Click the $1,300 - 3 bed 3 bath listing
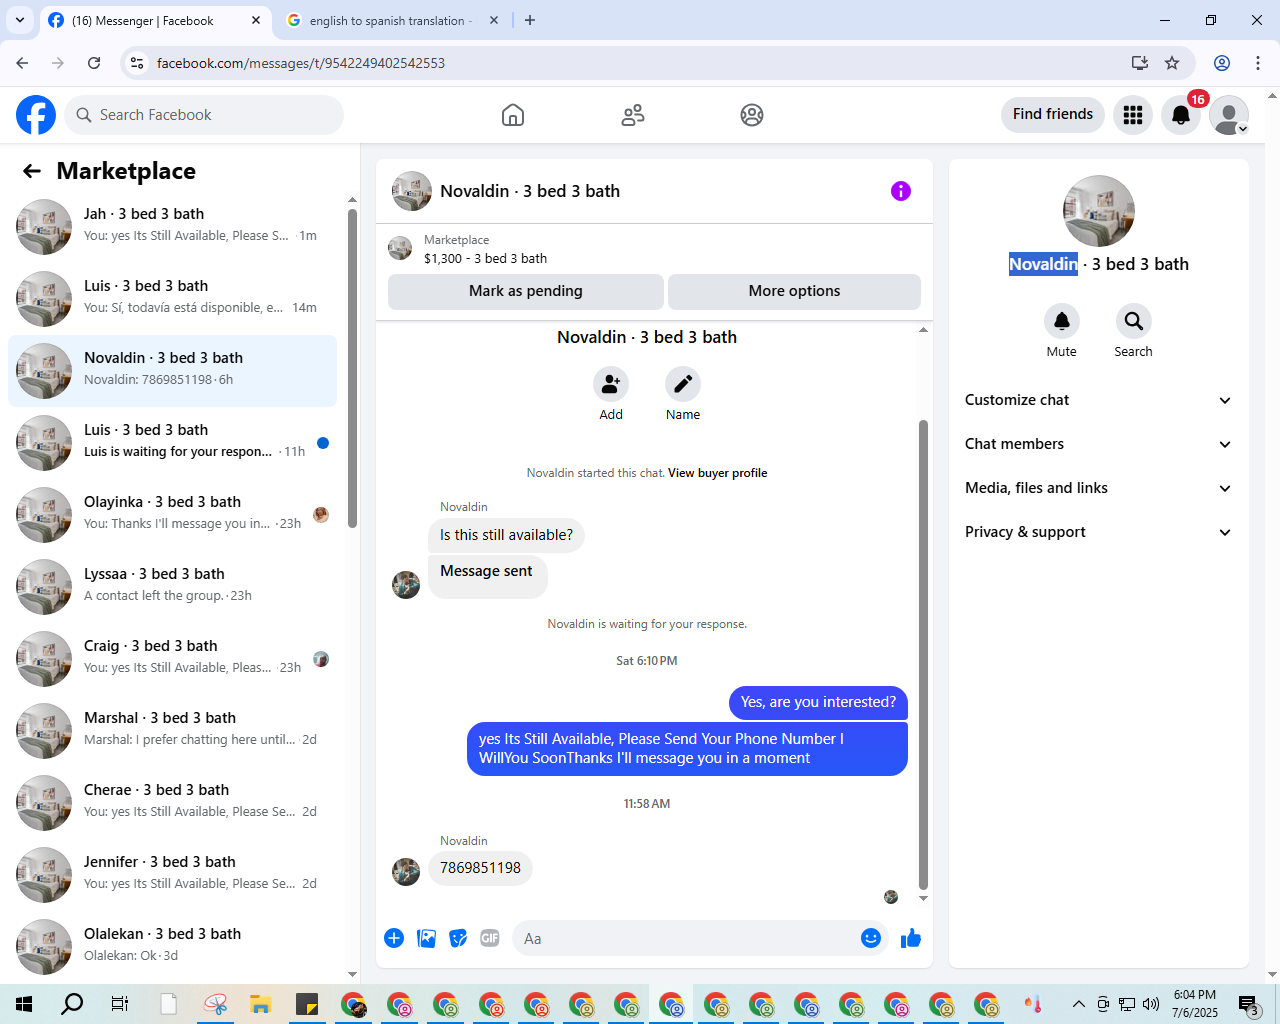Image resolution: width=1280 pixels, height=1024 pixels. click(x=485, y=258)
